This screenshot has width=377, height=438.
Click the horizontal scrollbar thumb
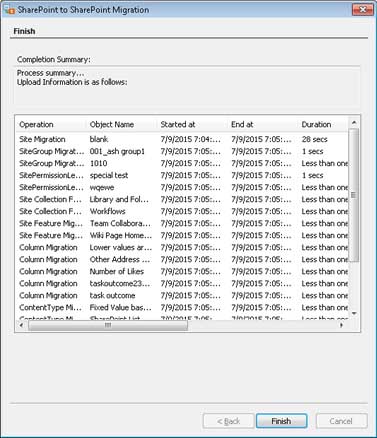click(x=108, y=325)
